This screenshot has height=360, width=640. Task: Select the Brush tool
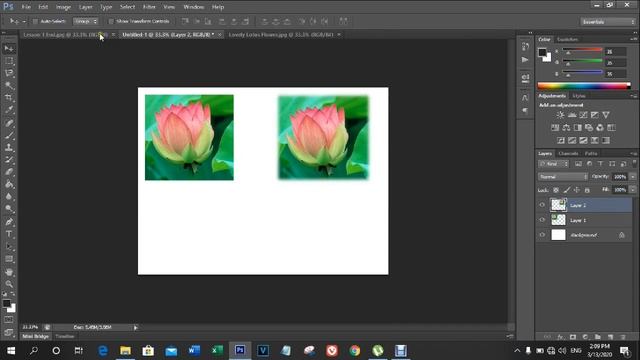point(9,135)
